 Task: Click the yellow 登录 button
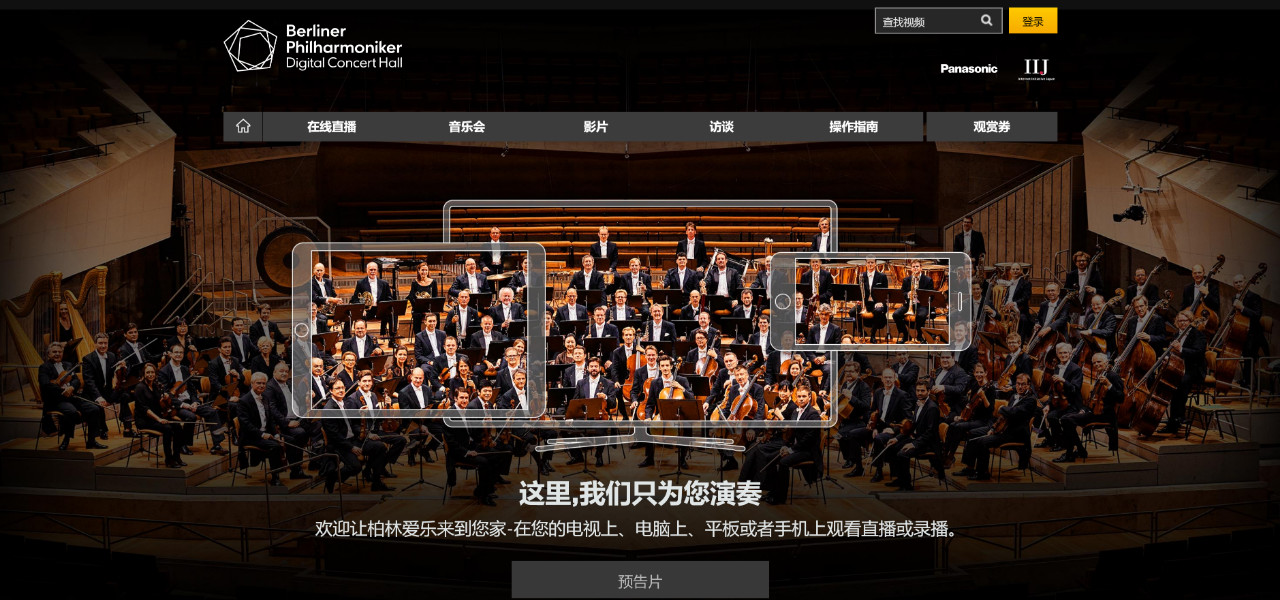[x=1033, y=21]
